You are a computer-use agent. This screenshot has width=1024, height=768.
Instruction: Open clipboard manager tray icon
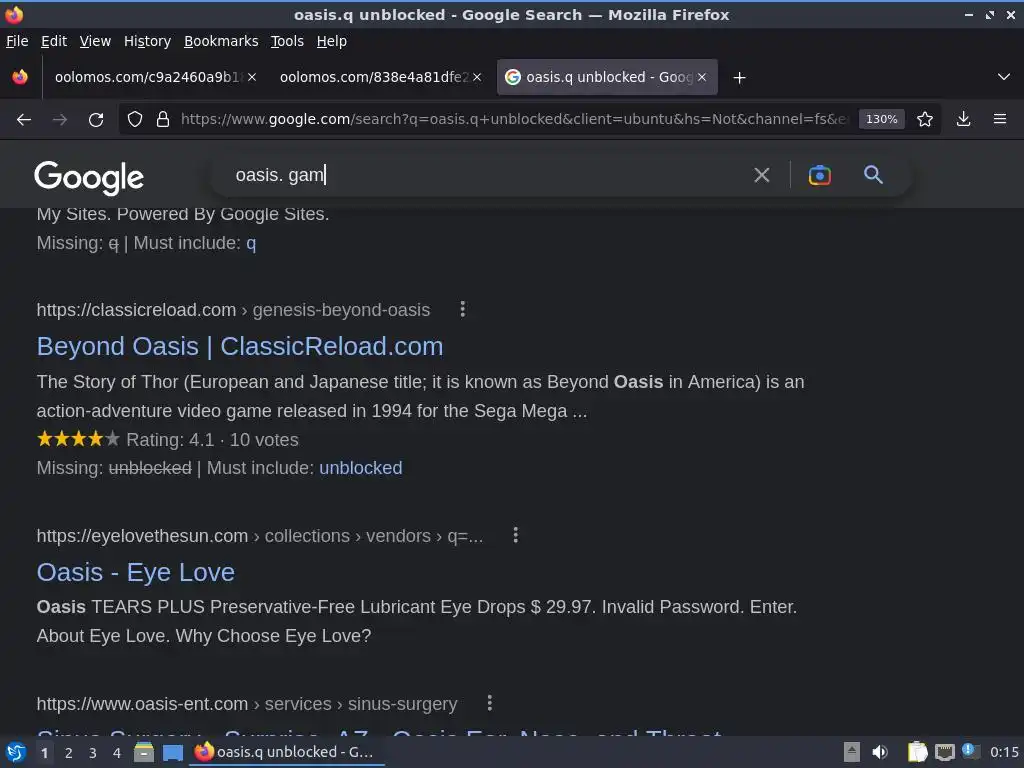point(917,752)
